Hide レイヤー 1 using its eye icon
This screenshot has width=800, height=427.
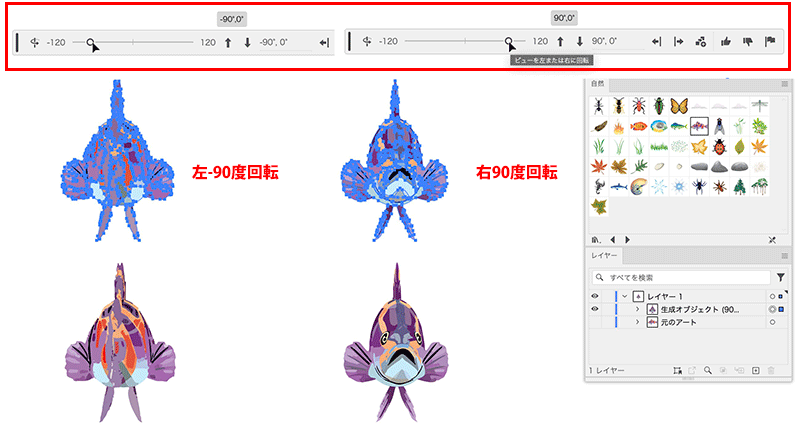pyautogui.click(x=595, y=297)
